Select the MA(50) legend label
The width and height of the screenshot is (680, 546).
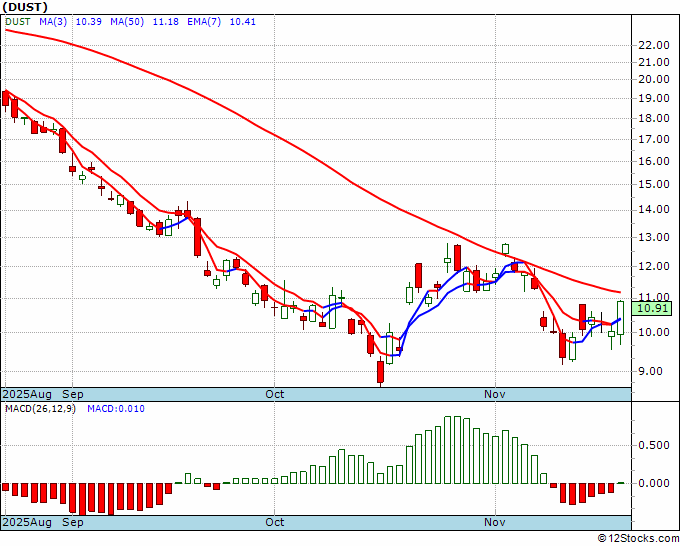(127, 22)
